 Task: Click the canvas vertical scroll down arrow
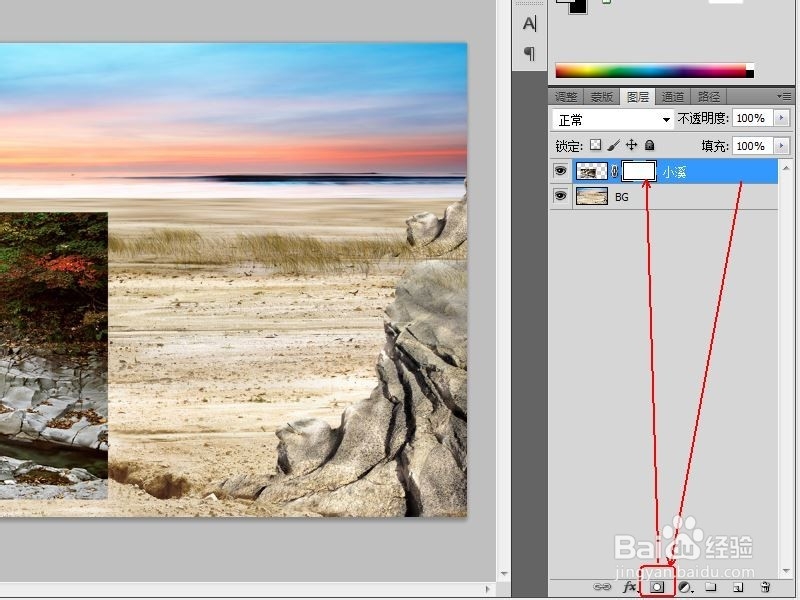504,573
